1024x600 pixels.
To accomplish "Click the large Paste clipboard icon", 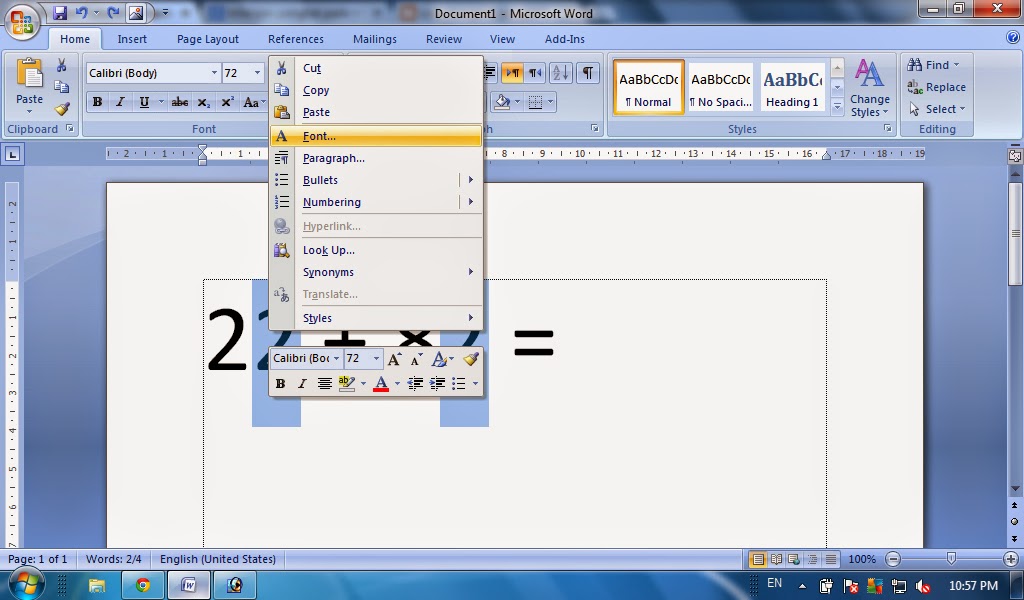I will tap(29, 73).
